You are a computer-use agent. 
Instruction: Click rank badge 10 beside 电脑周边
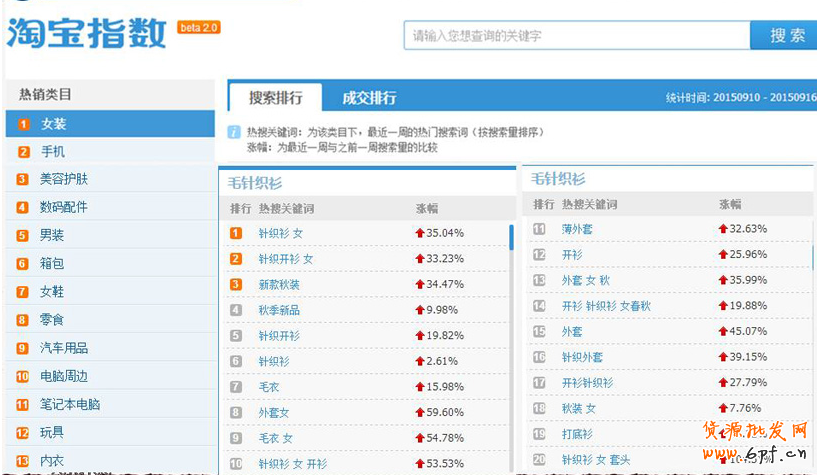(22, 376)
